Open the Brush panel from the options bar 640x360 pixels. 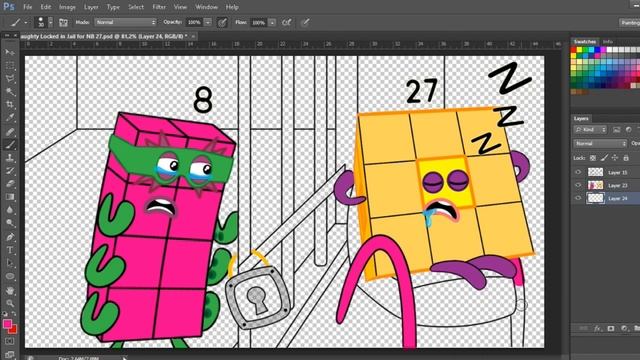tap(63, 22)
